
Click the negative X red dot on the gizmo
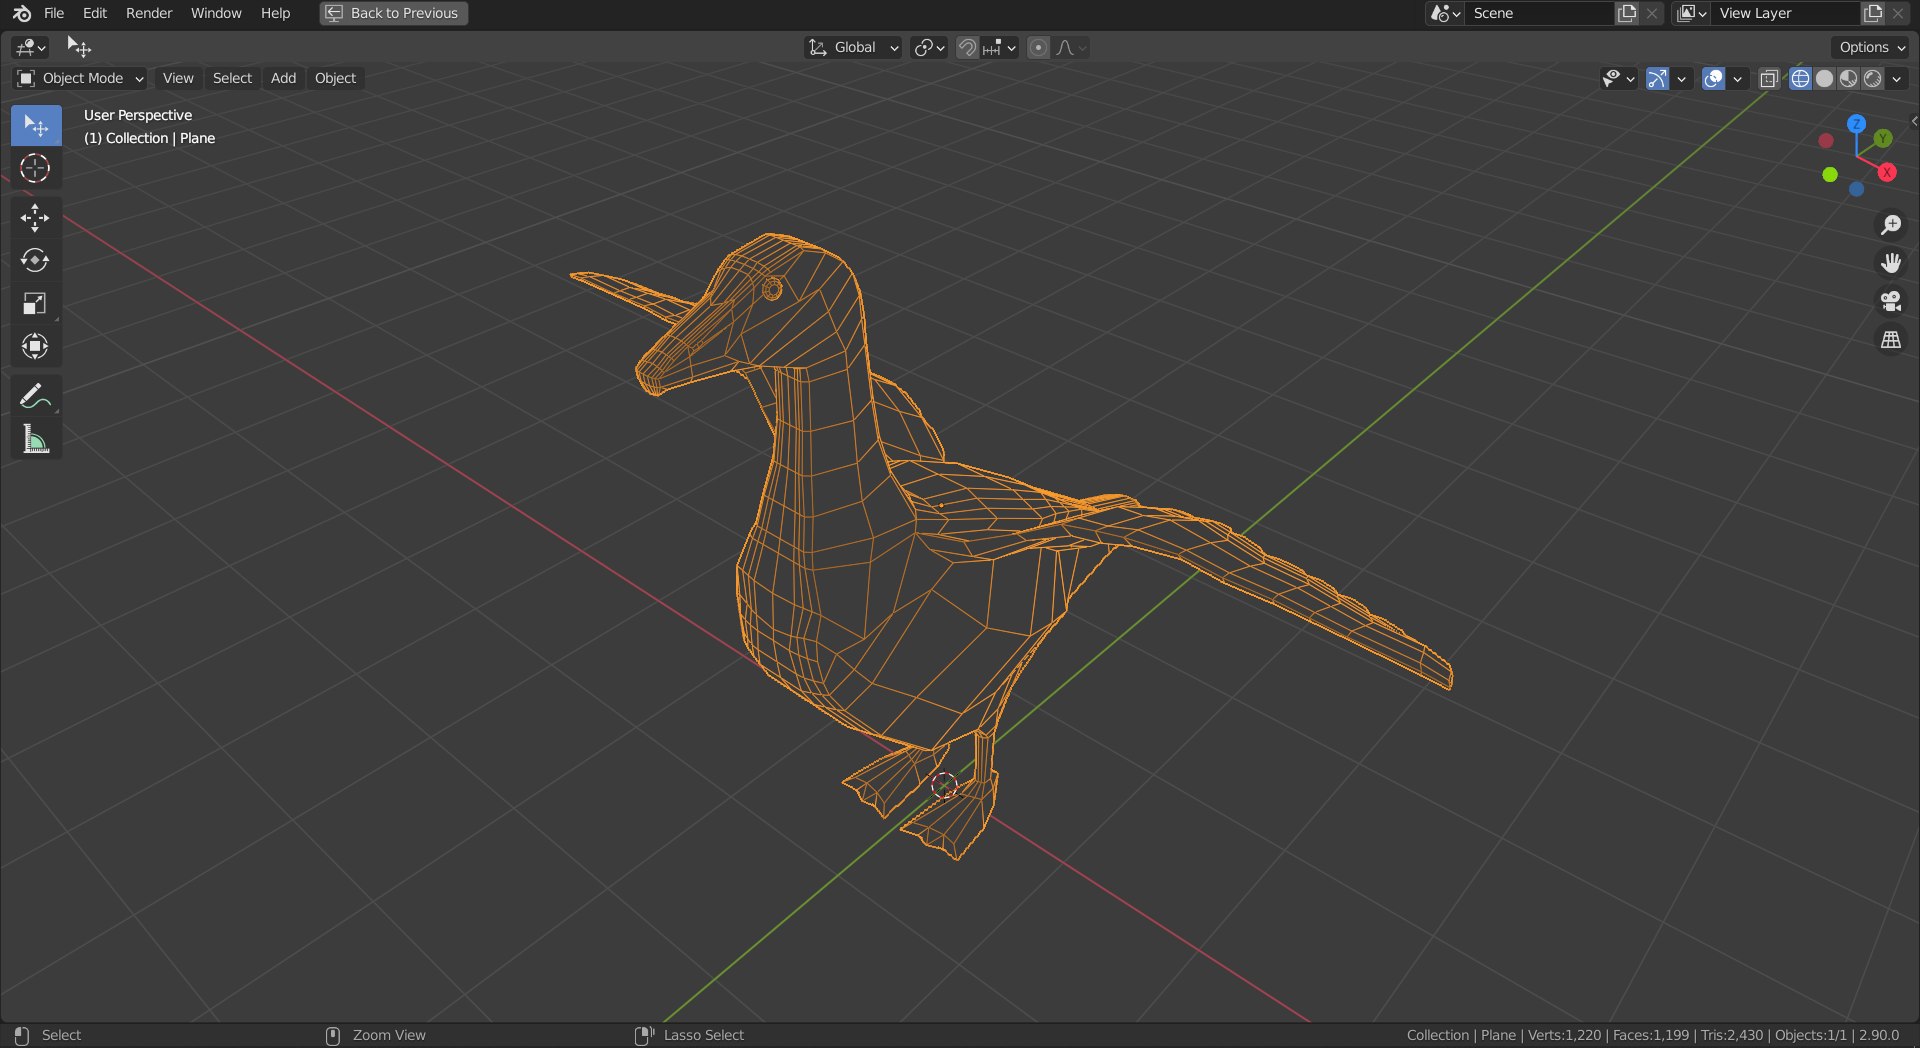(1826, 141)
